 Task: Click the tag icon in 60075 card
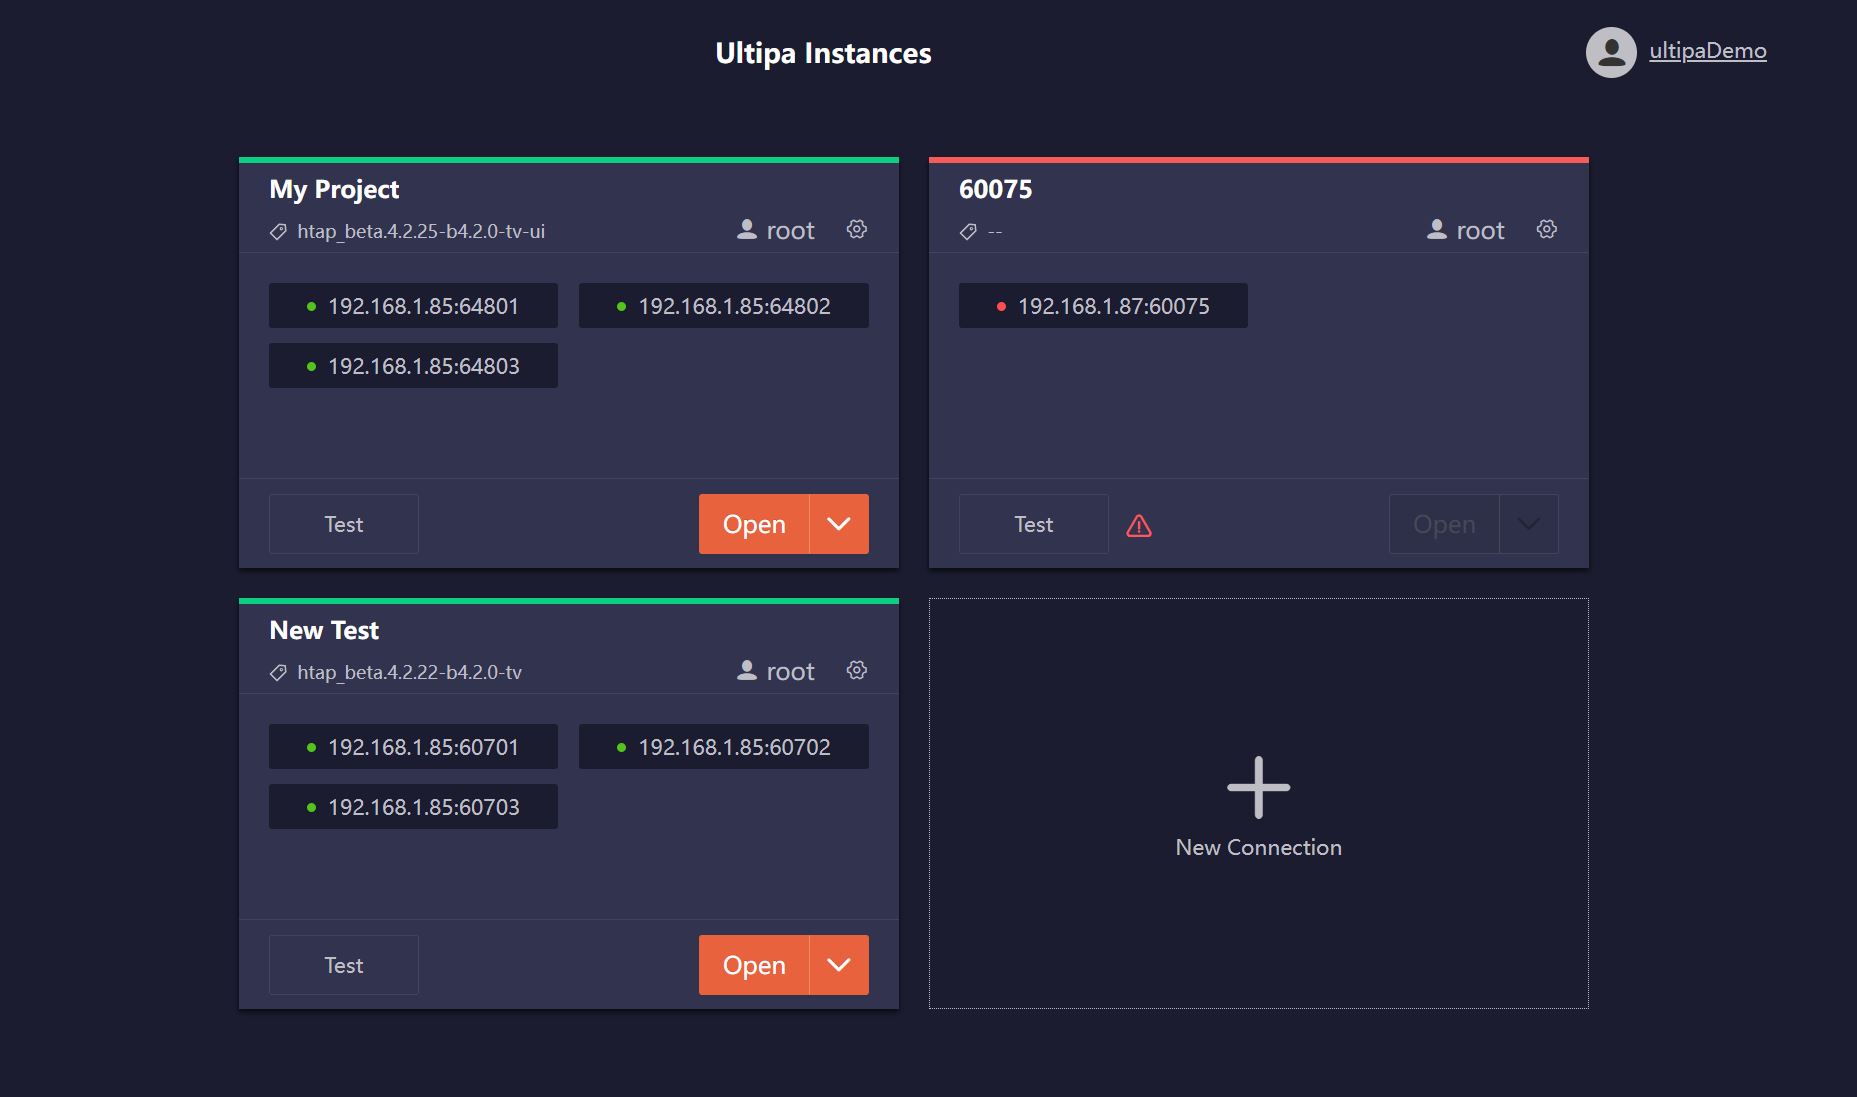(x=968, y=232)
